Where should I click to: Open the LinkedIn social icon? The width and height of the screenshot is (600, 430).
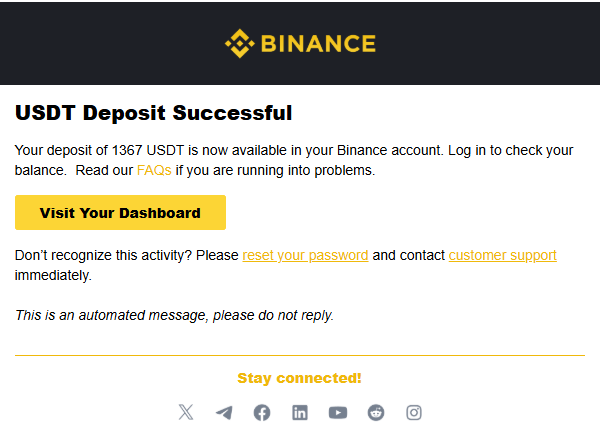point(300,412)
